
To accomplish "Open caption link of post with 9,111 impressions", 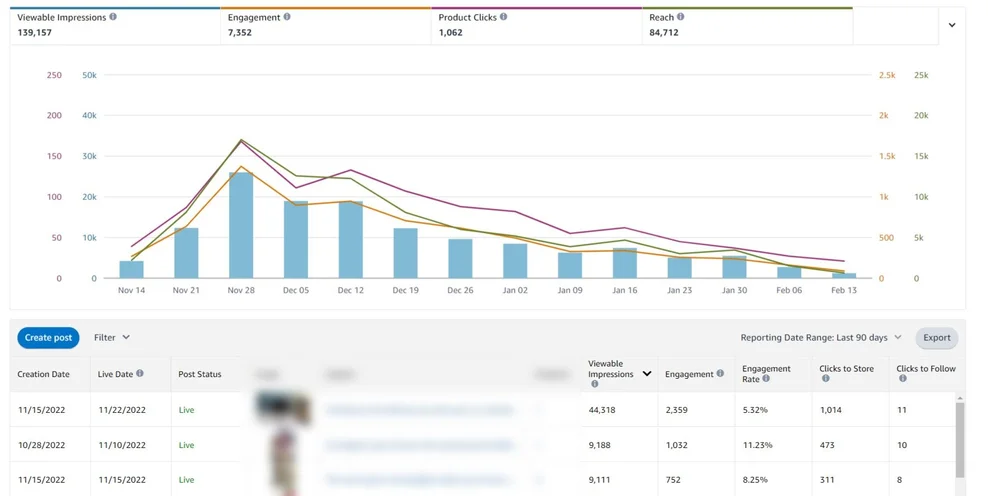I will tap(419, 479).
